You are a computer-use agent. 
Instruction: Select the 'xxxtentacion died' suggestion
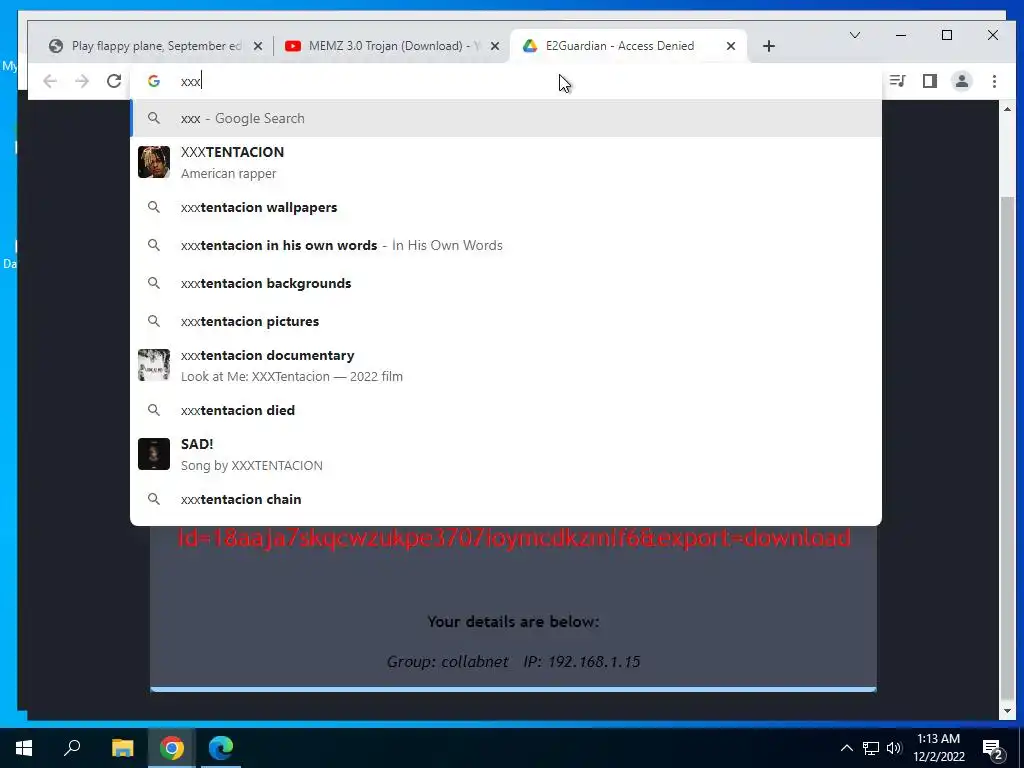(506, 410)
